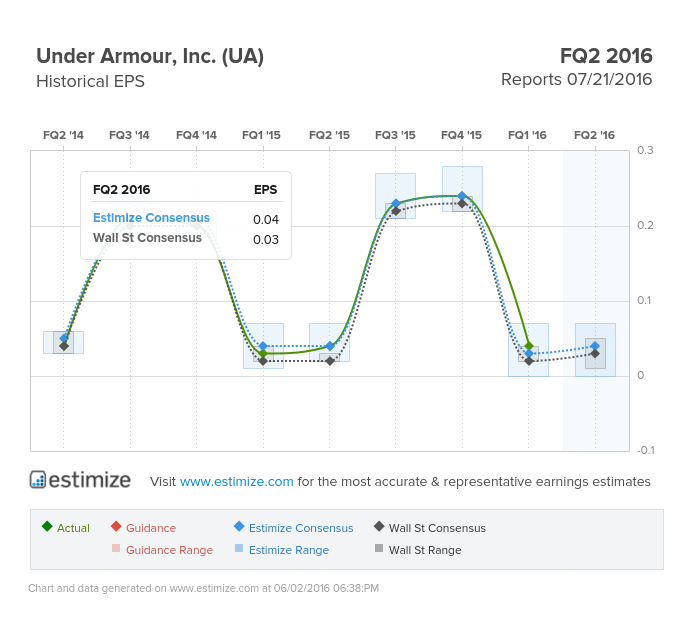This screenshot has height=620, width=685.
Task: Select the FQ3 '15 axis label
Action: click(395, 135)
